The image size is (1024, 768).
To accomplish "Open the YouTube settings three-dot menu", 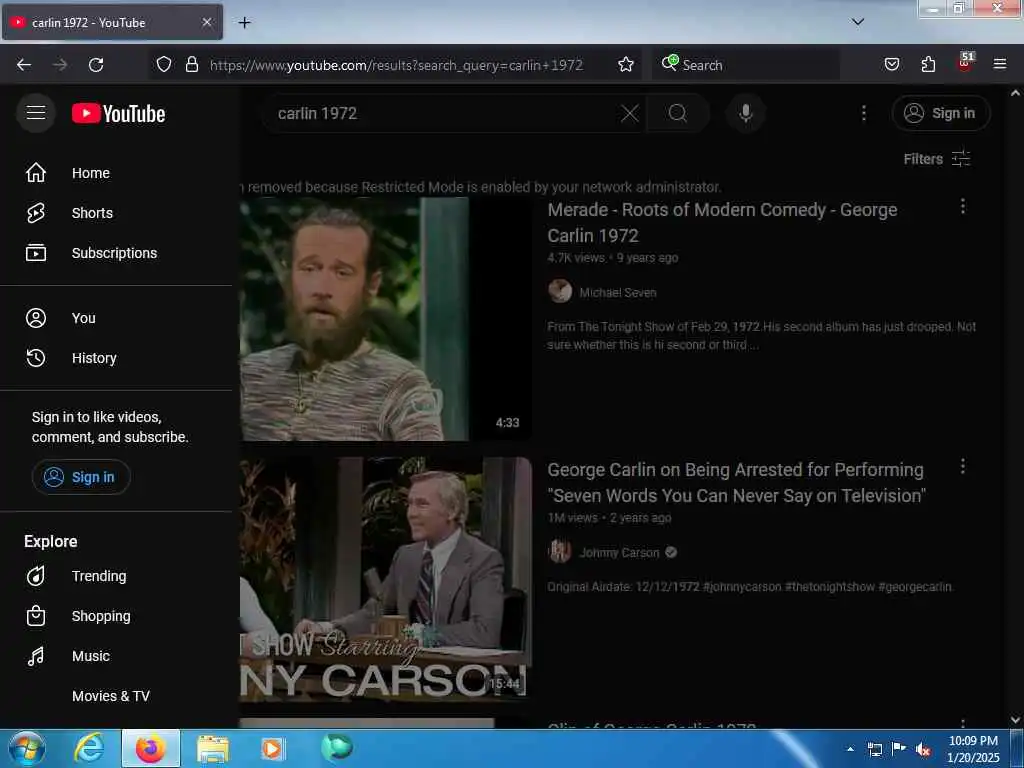I will (864, 114).
